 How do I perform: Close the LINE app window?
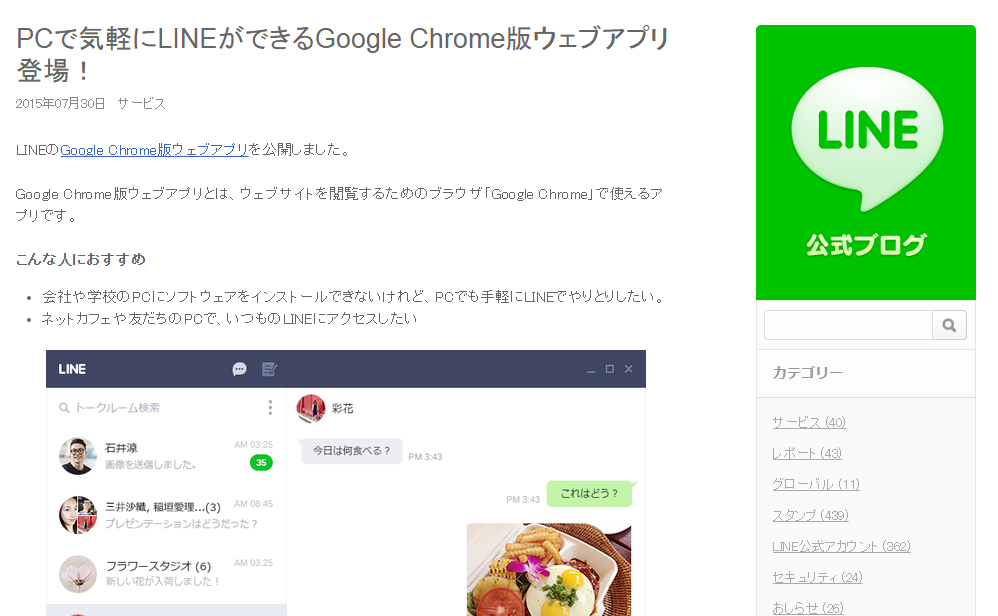[x=629, y=368]
